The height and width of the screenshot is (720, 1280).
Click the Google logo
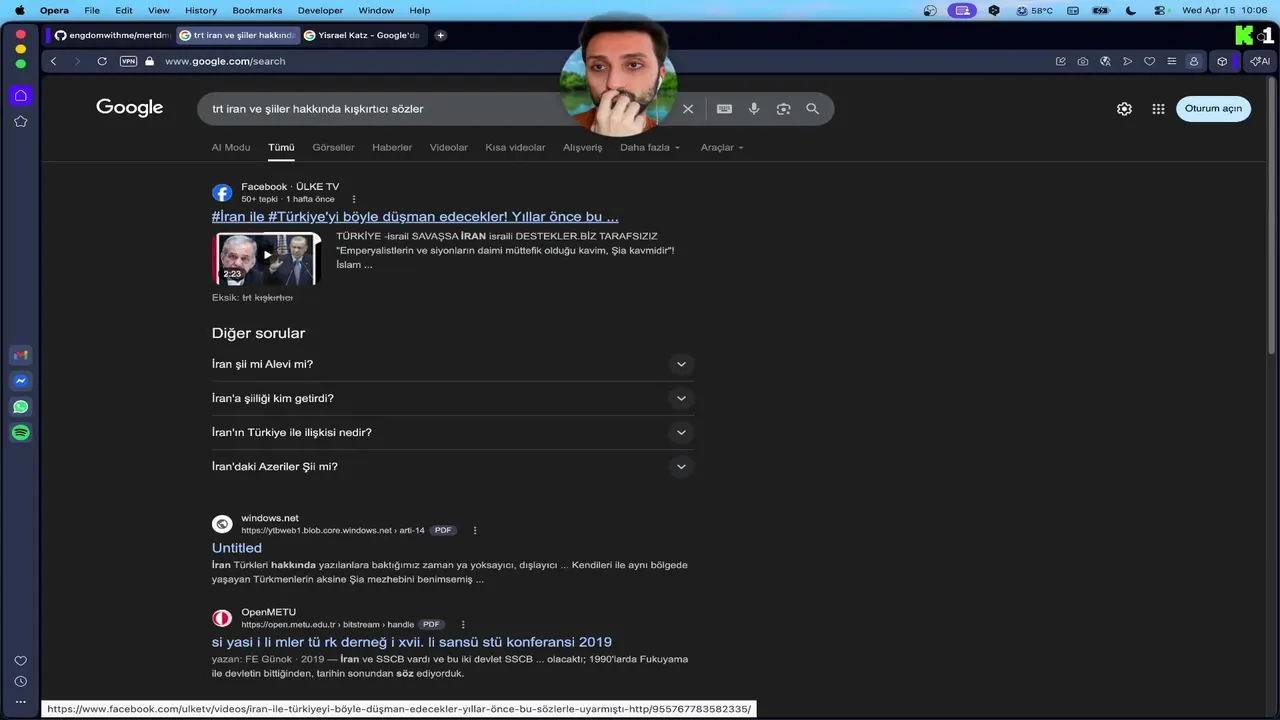pos(129,108)
